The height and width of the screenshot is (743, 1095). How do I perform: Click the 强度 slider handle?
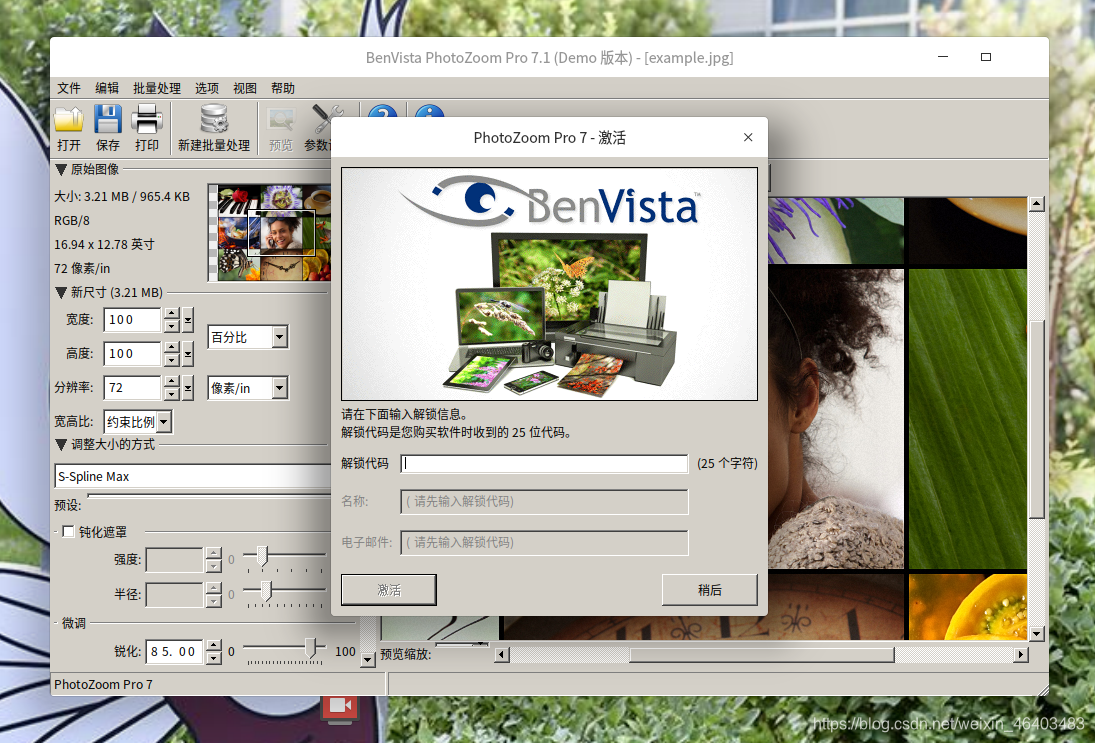pyautogui.click(x=262, y=556)
